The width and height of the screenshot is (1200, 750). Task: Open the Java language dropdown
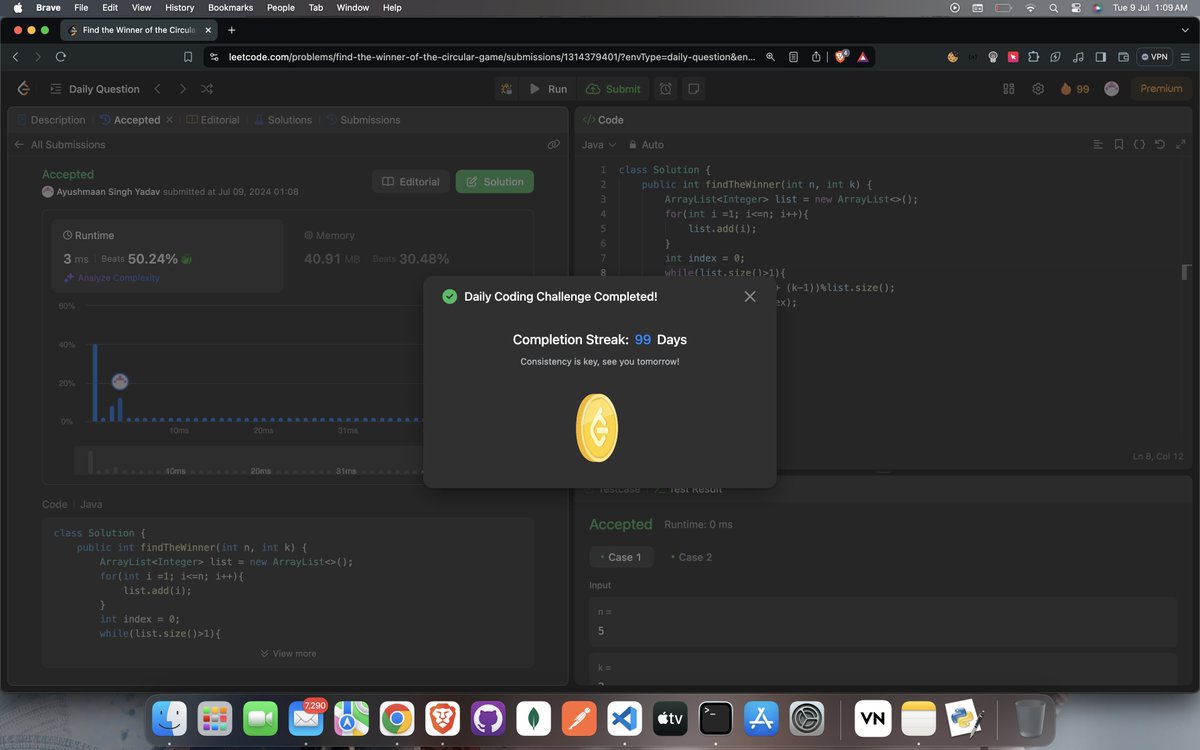click(599, 145)
